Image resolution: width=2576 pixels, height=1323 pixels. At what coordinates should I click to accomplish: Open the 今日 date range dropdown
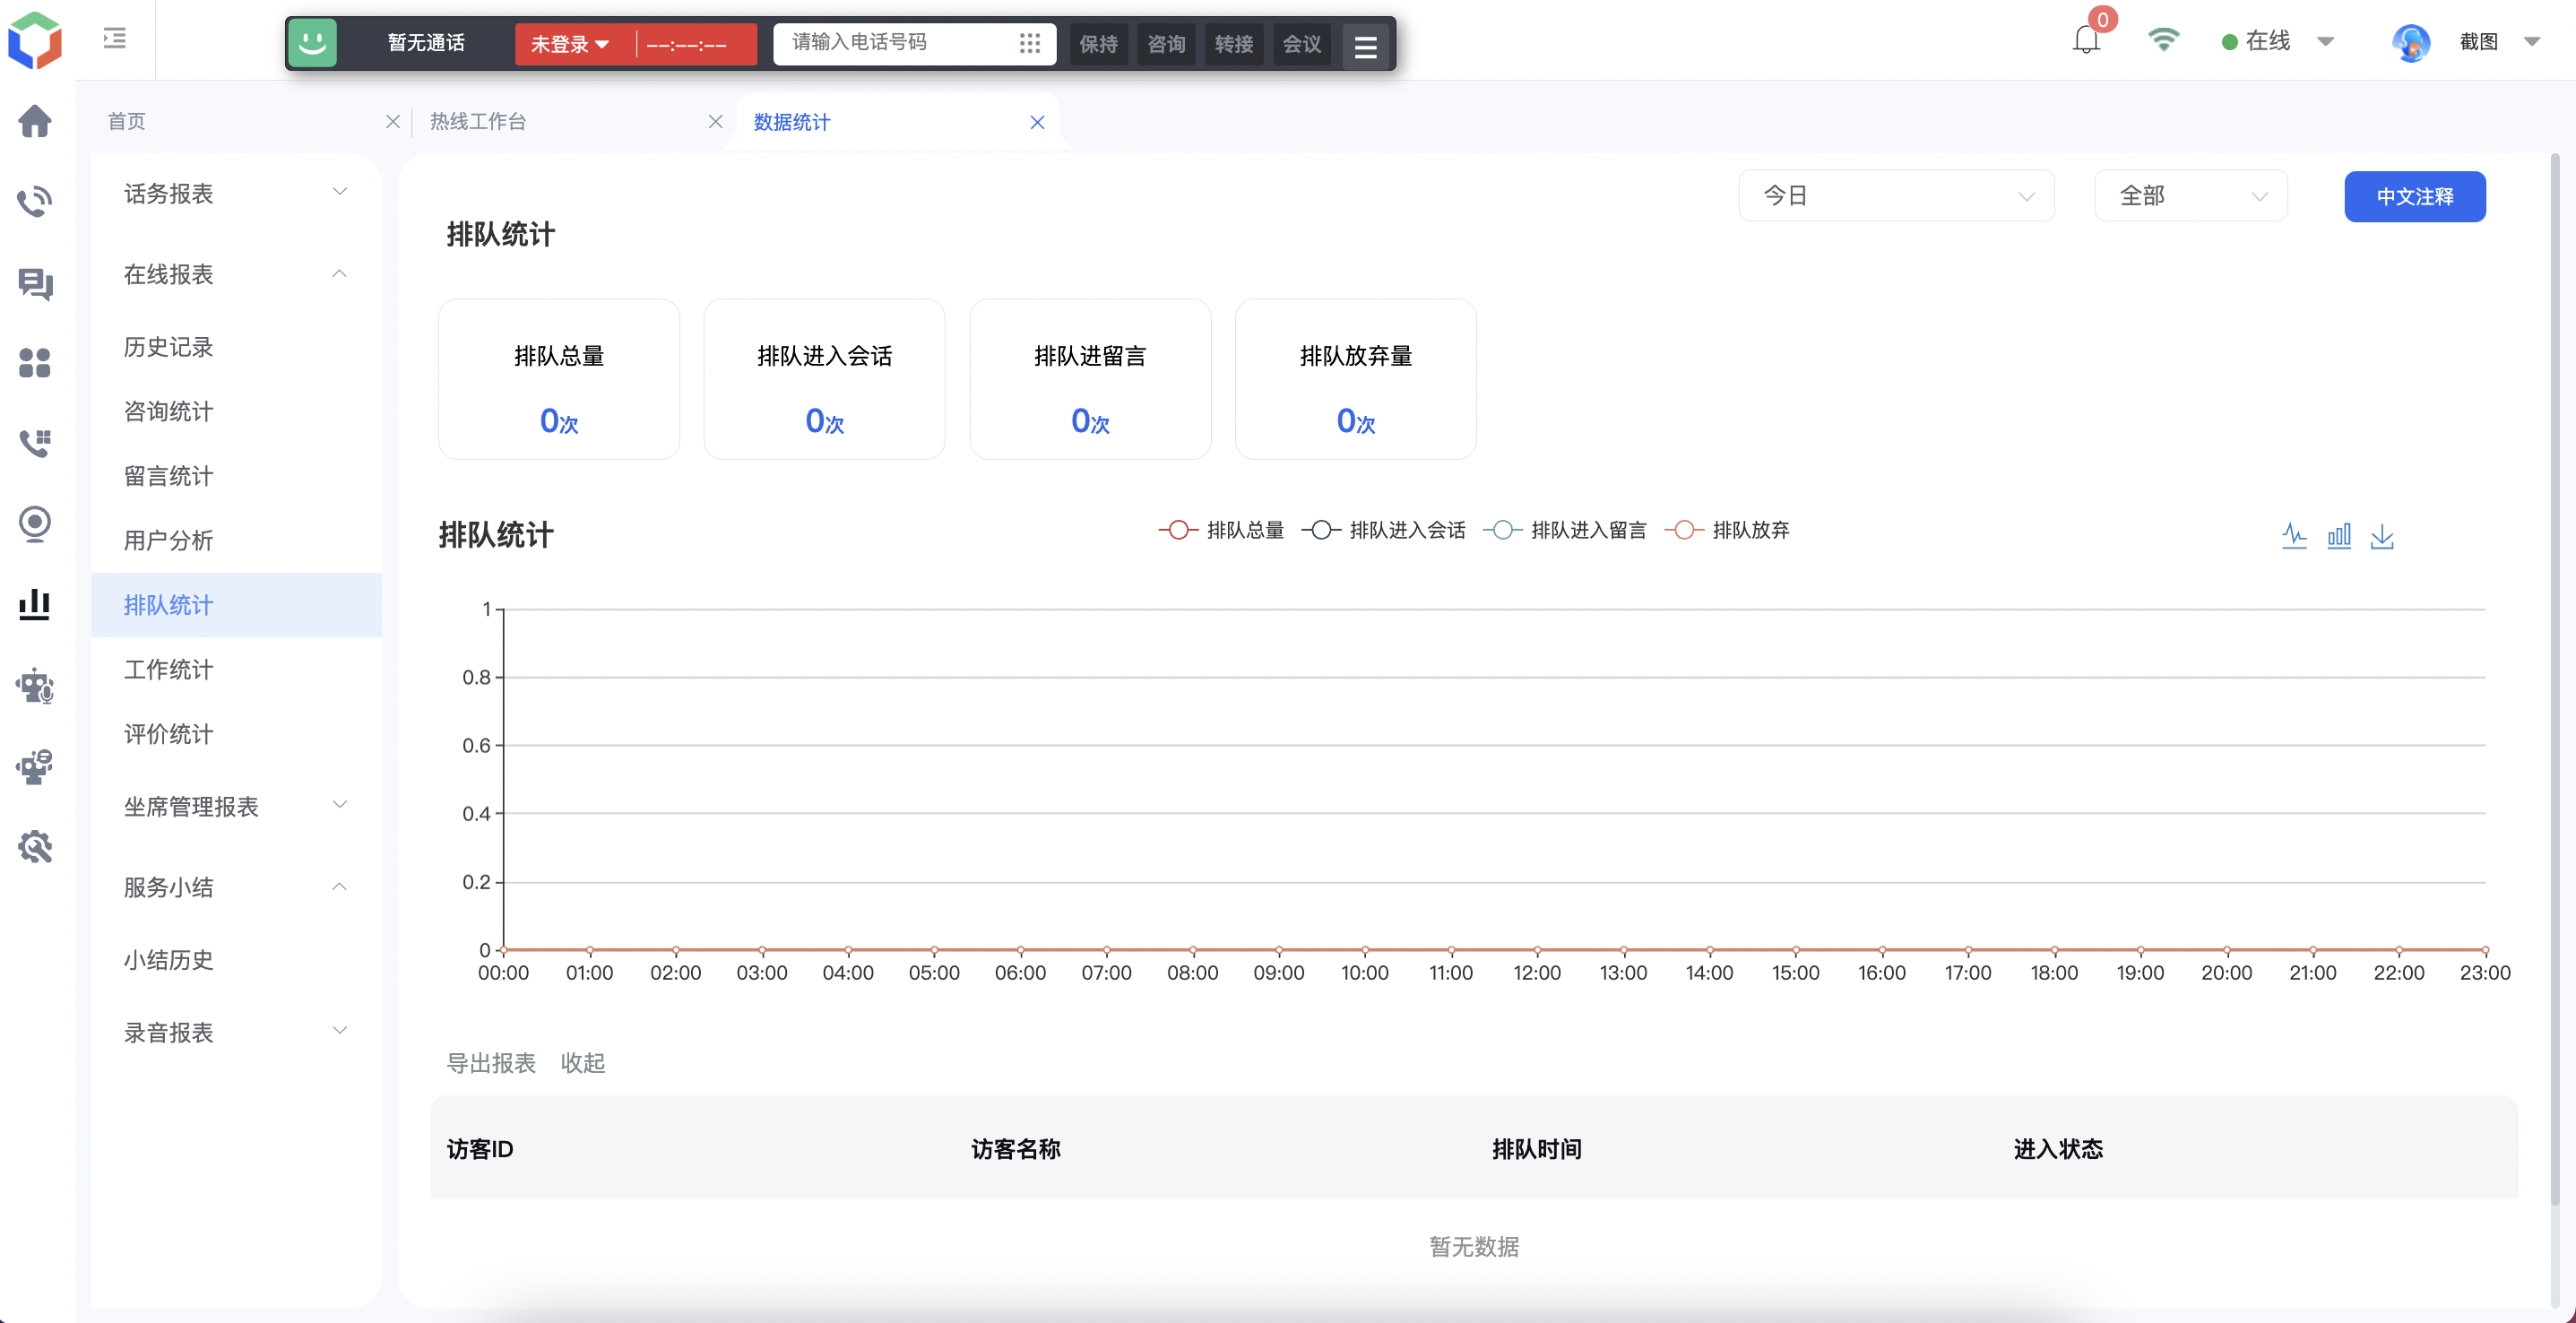(x=1897, y=196)
